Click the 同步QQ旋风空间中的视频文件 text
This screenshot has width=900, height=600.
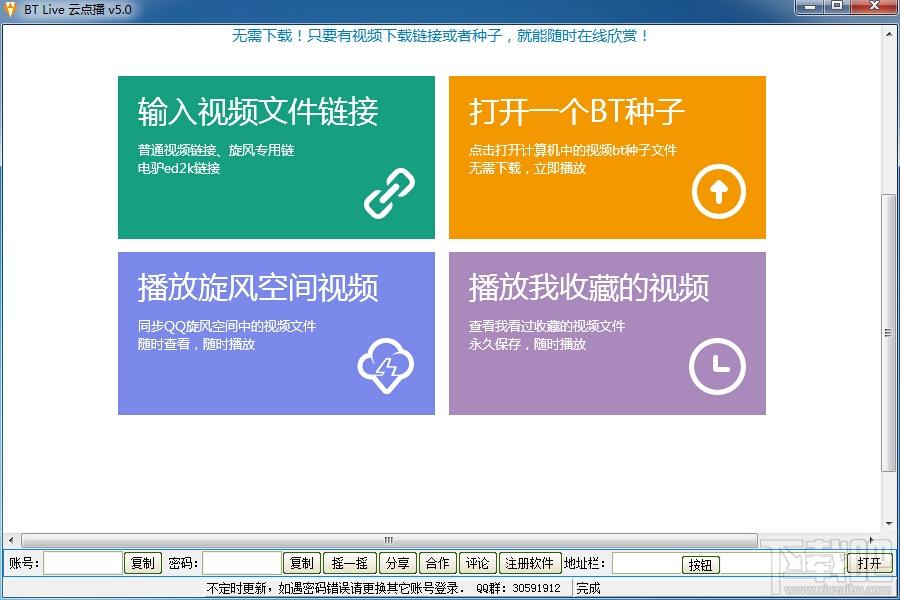[x=227, y=326]
